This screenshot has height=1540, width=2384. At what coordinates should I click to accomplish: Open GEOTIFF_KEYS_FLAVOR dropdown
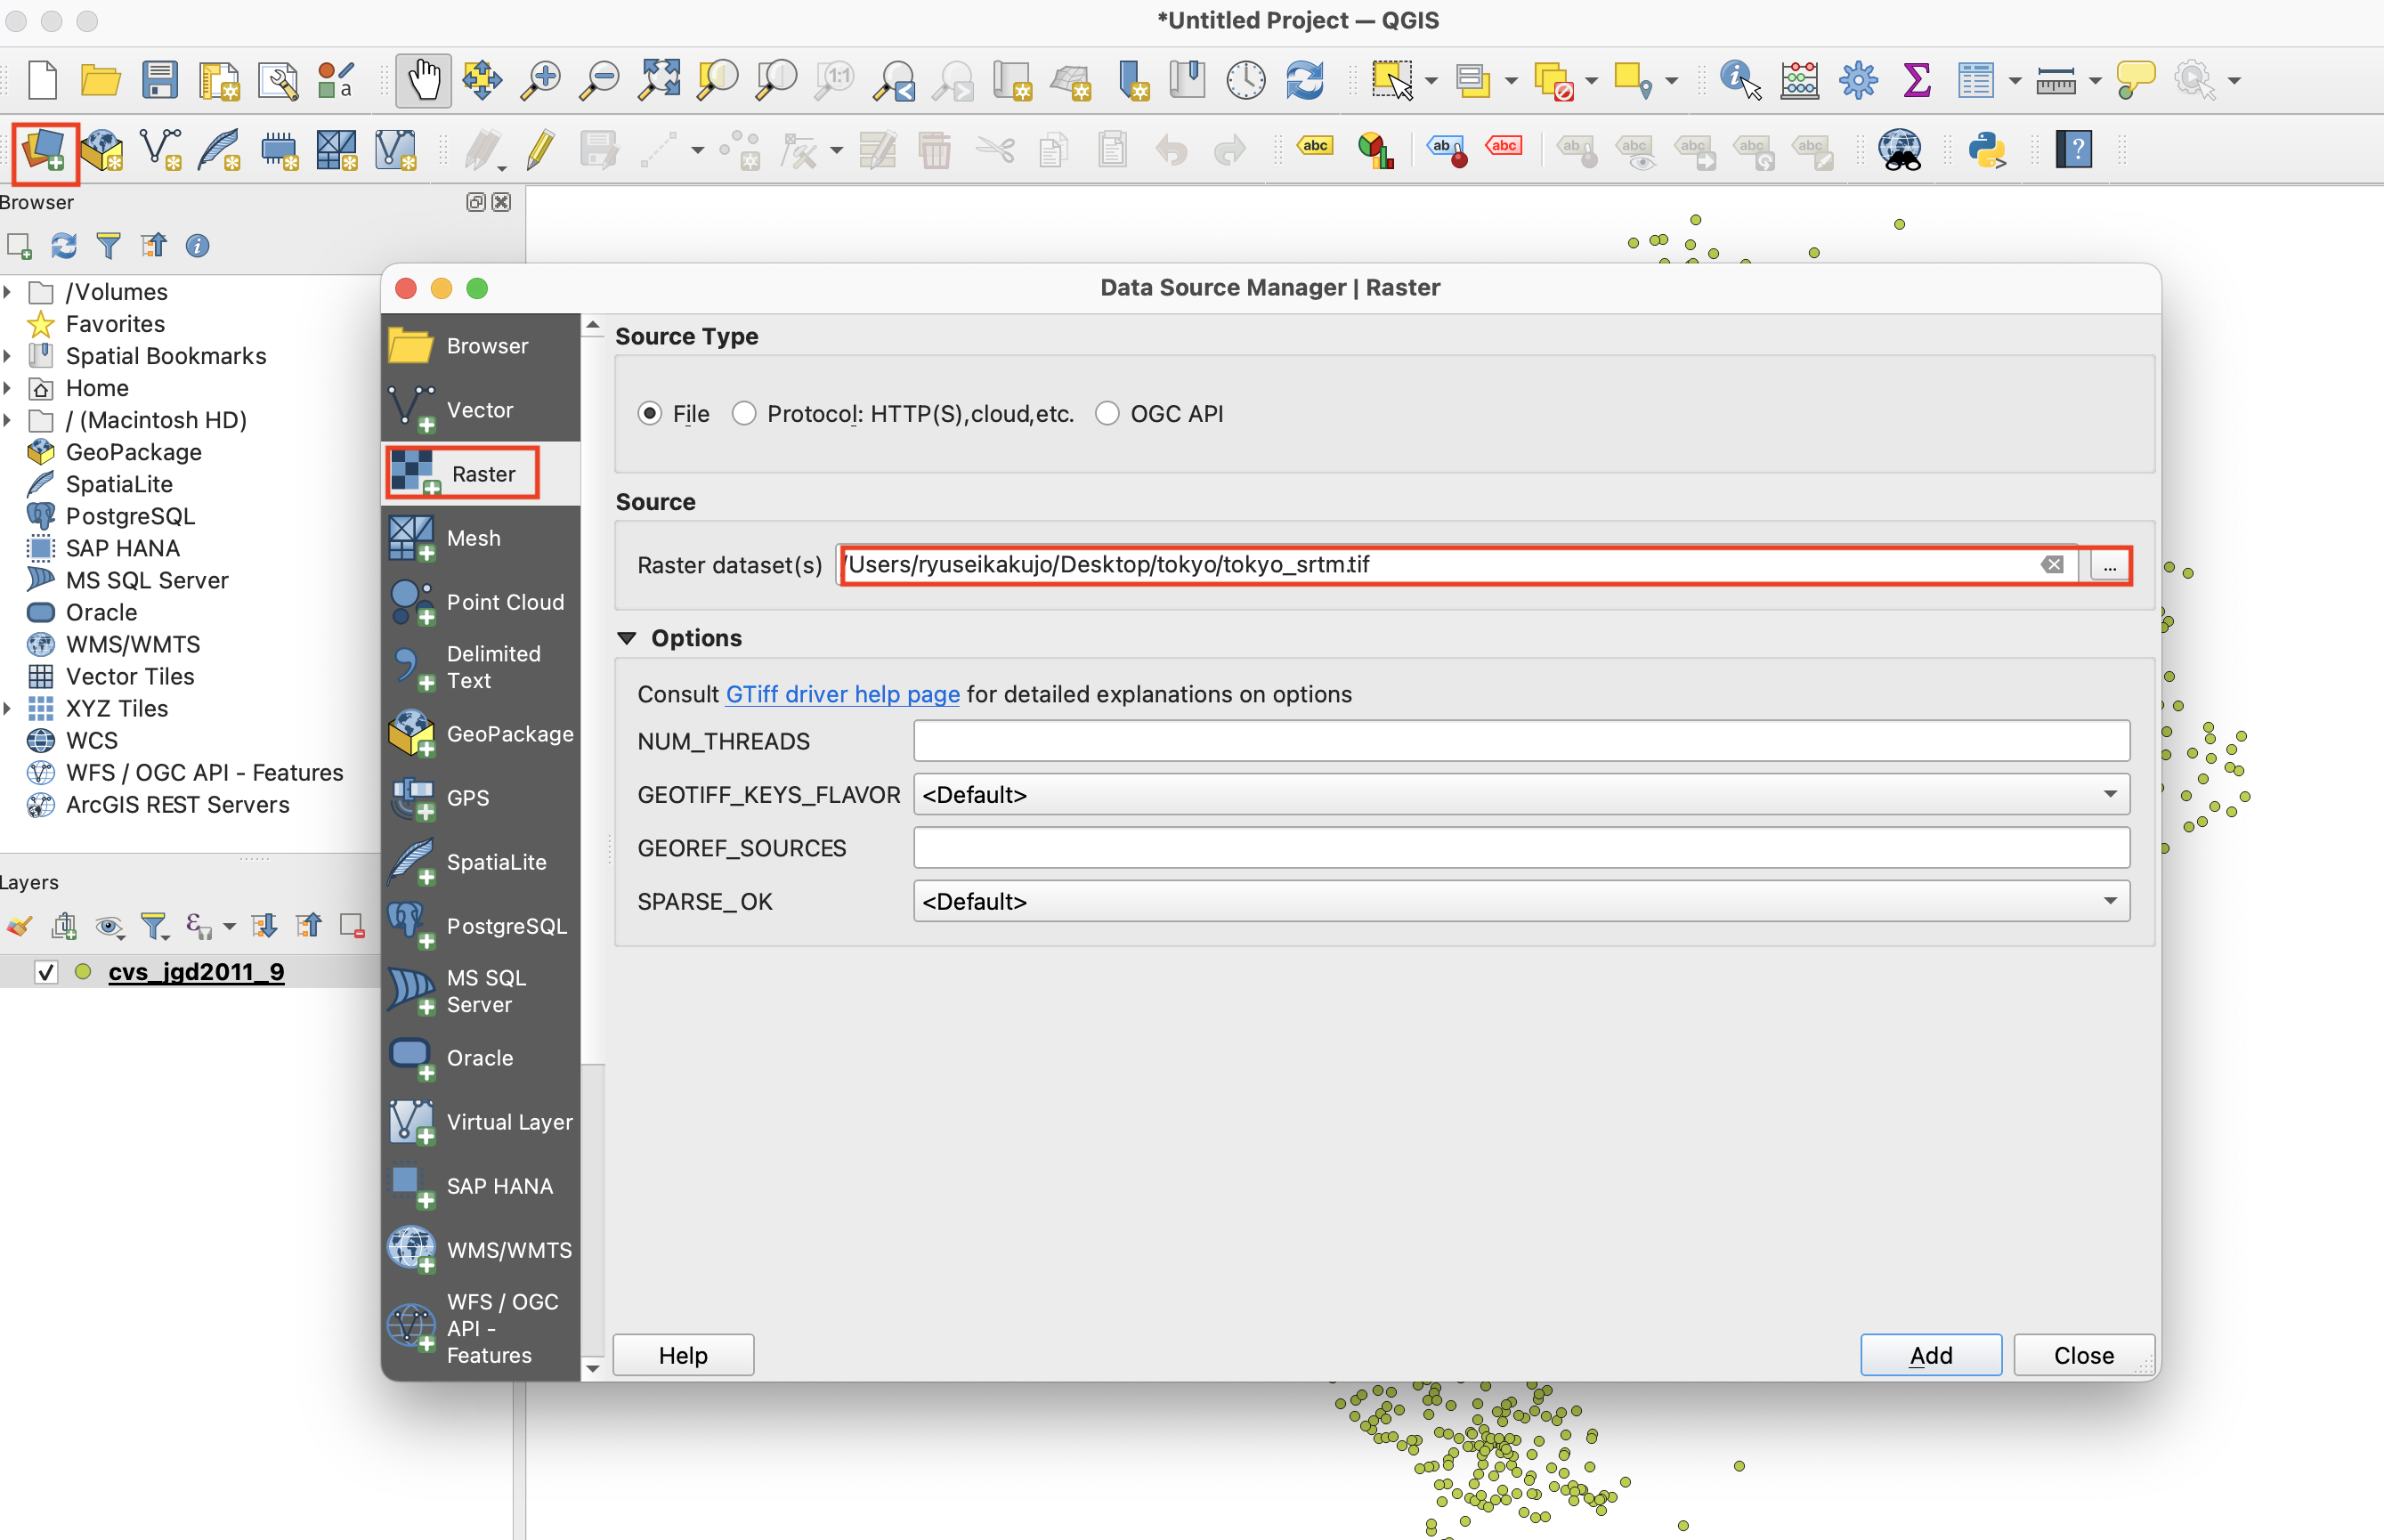(1521, 795)
